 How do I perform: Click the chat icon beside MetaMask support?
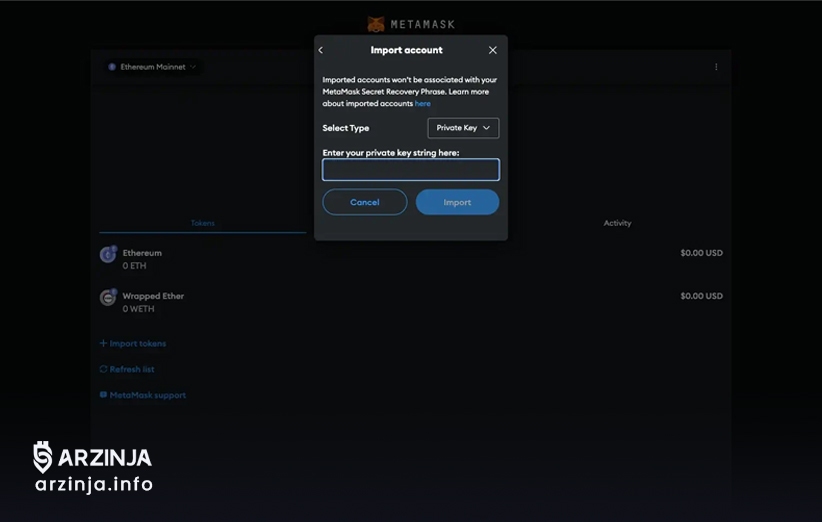[103, 395]
